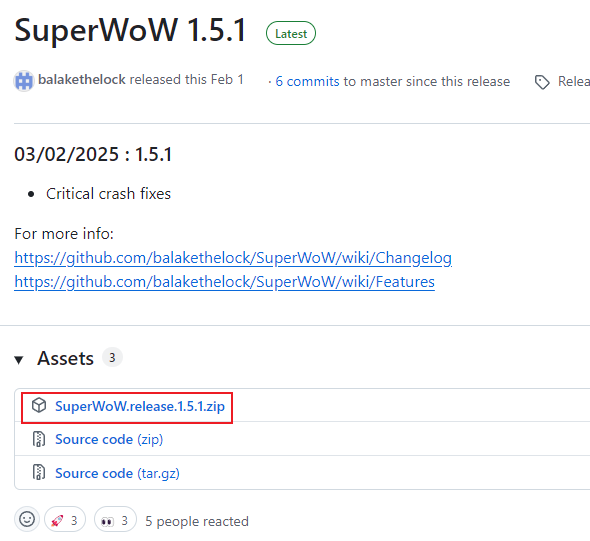Viewport: 590px width, 541px height.
Task: Open balakethelock's profile name link
Action: pyautogui.click(x=82, y=79)
